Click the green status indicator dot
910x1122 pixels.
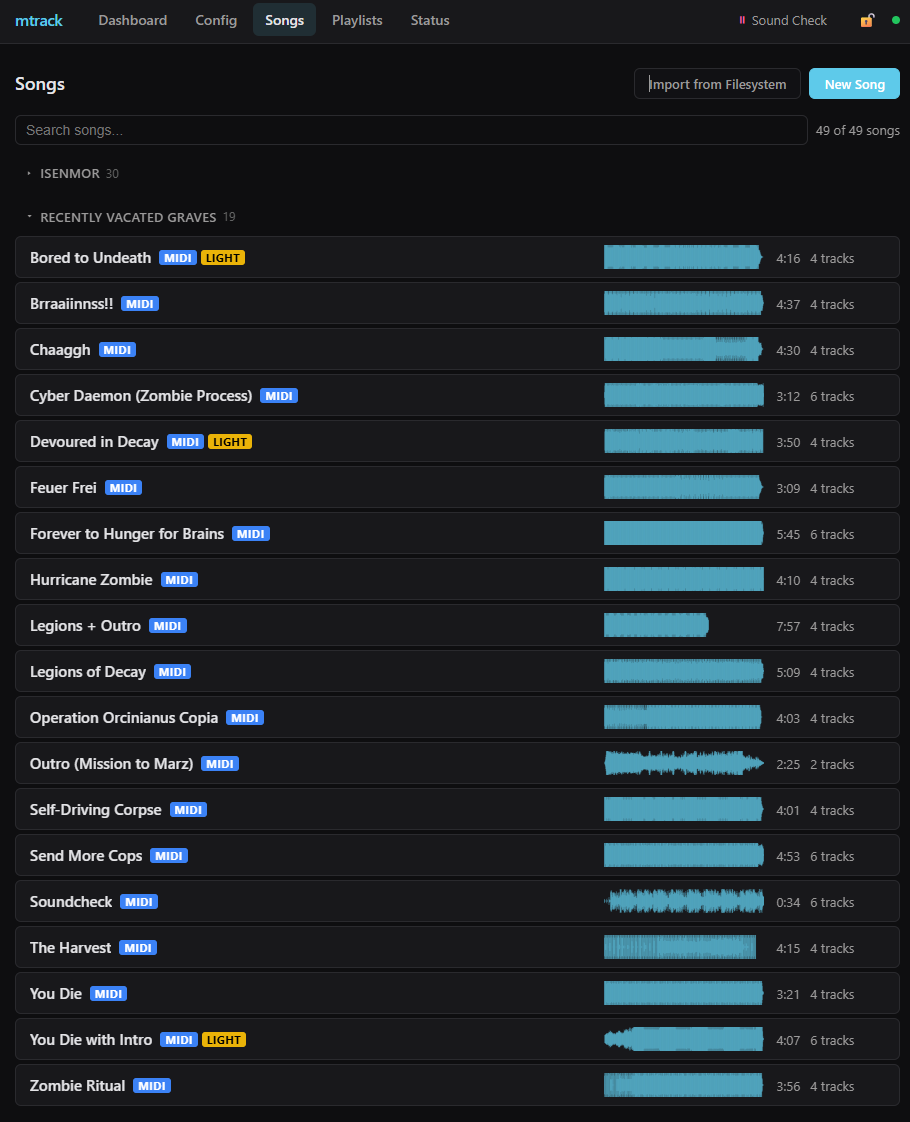[x=897, y=20]
